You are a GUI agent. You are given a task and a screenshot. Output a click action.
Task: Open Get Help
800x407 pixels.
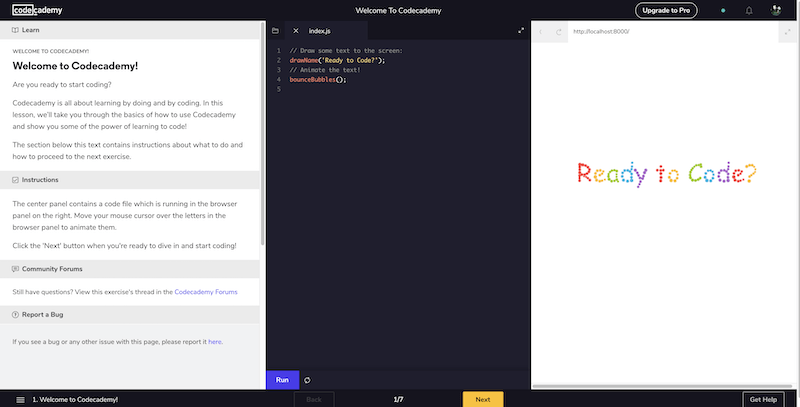tap(763, 399)
